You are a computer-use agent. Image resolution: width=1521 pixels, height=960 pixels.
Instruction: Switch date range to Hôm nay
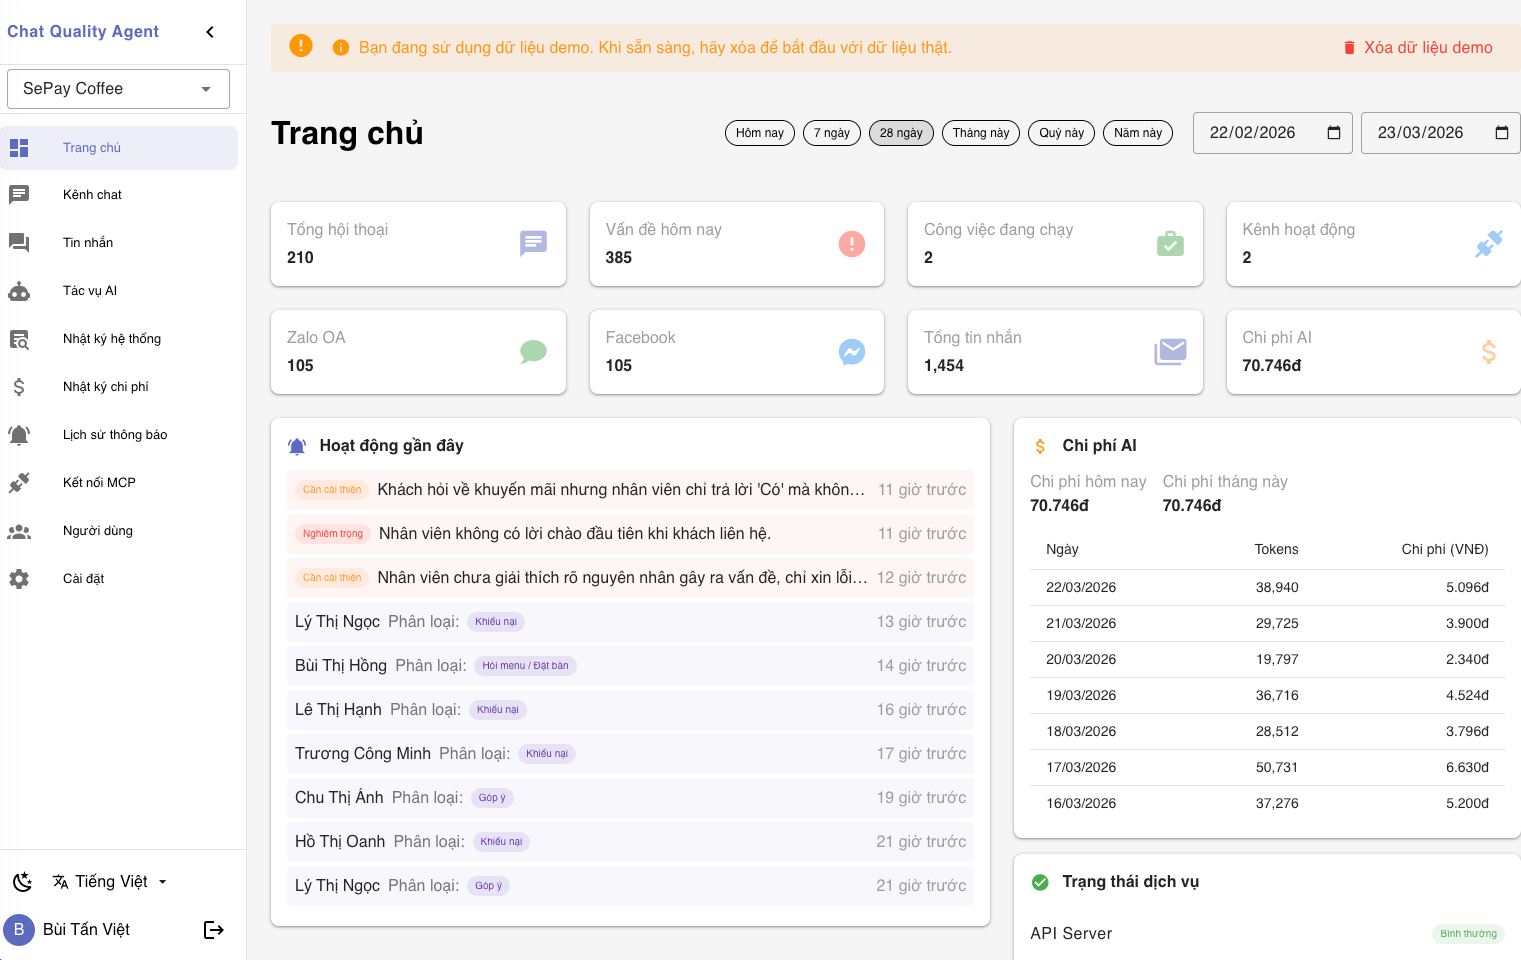pos(759,133)
